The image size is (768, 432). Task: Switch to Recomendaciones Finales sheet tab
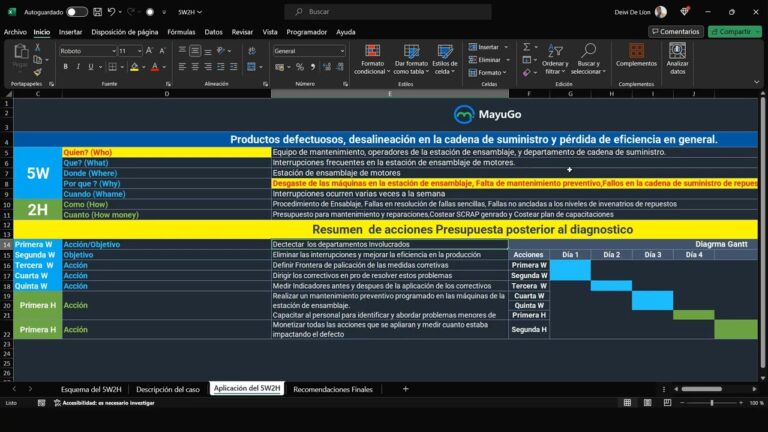coord(333,388)
